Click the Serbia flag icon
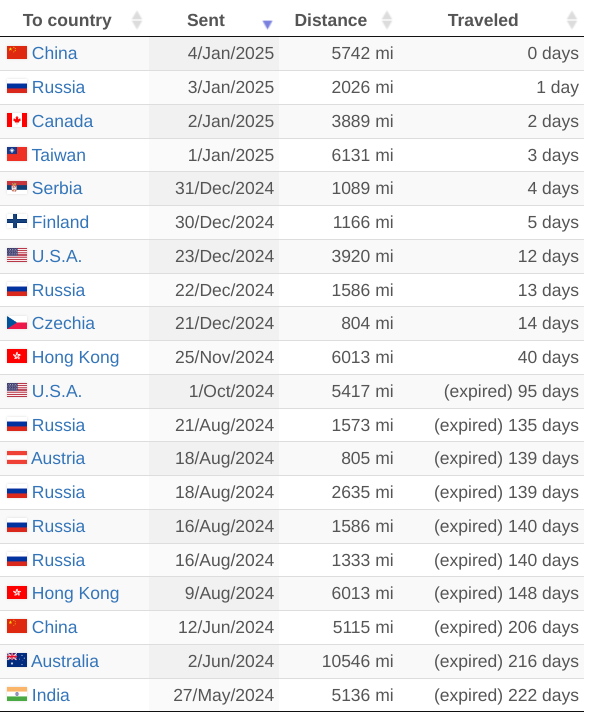The height and width of the screenshot is (715, 602). pyautogui.click(x=17, y=187)
